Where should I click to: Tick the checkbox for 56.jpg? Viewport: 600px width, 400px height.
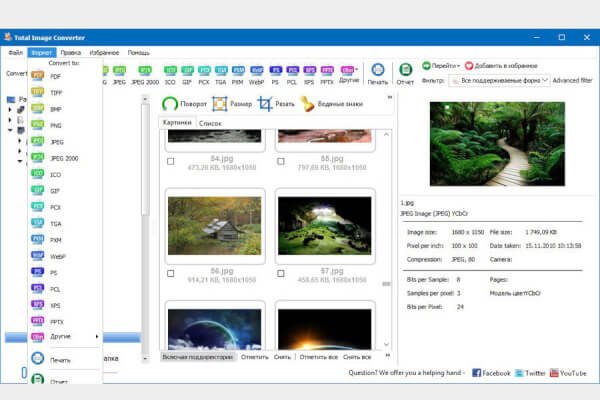(x=171, y=274)
